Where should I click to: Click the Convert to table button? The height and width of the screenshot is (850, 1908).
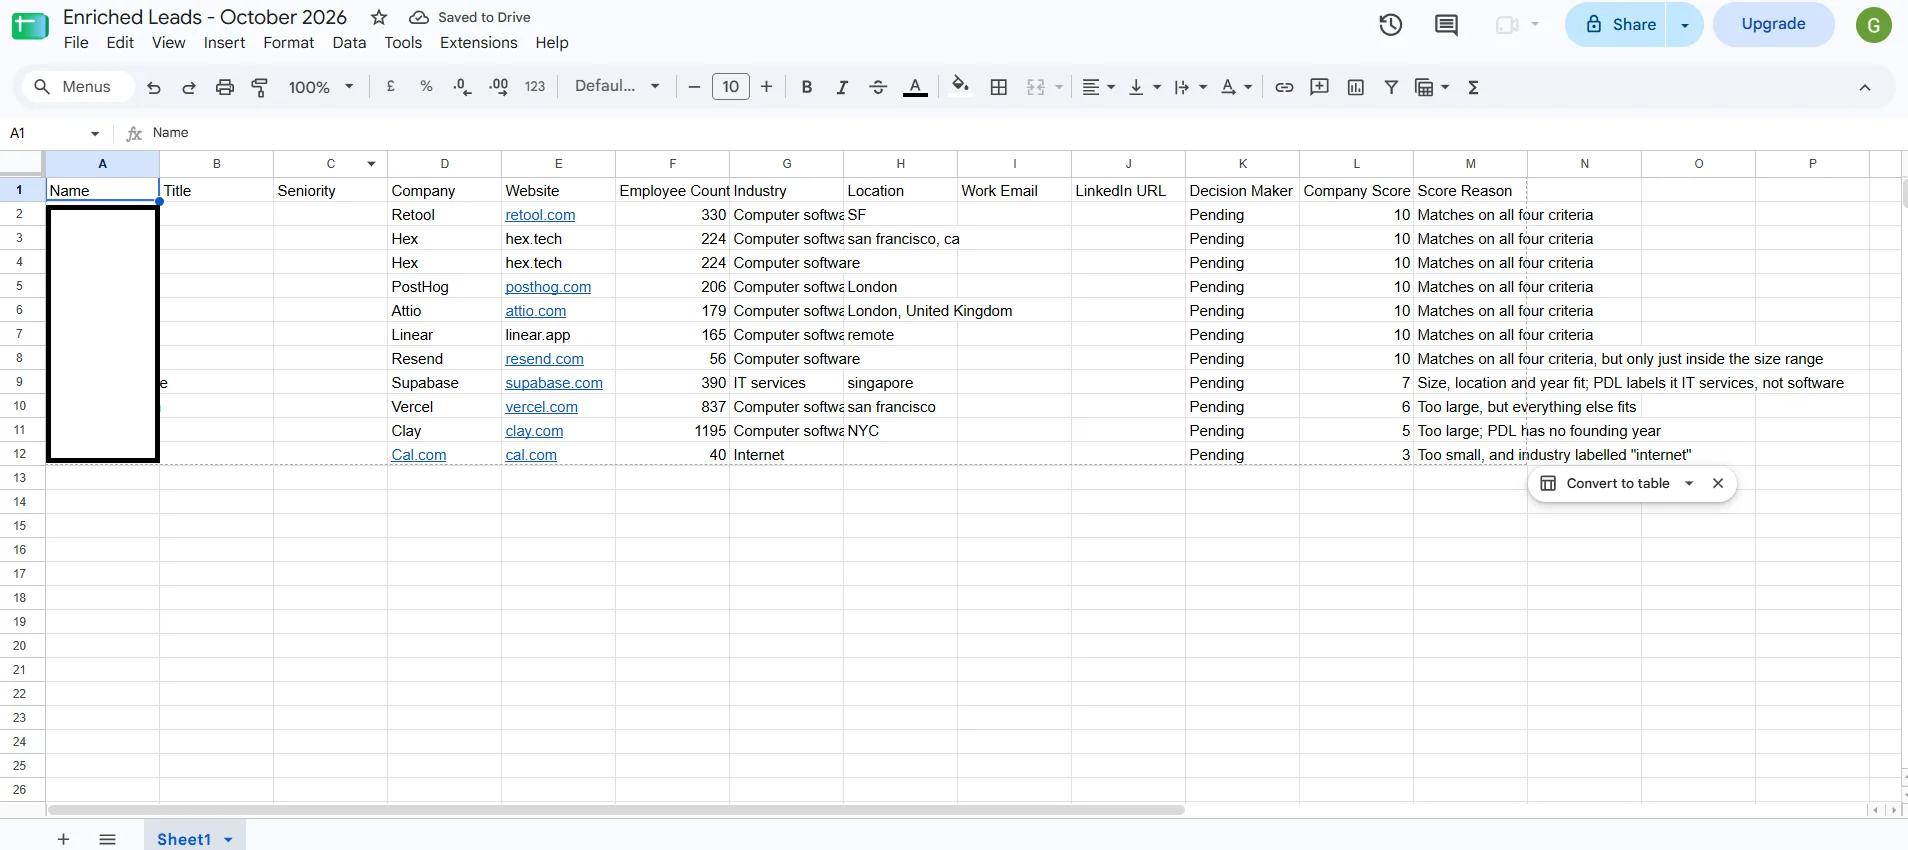point(1606,483)
